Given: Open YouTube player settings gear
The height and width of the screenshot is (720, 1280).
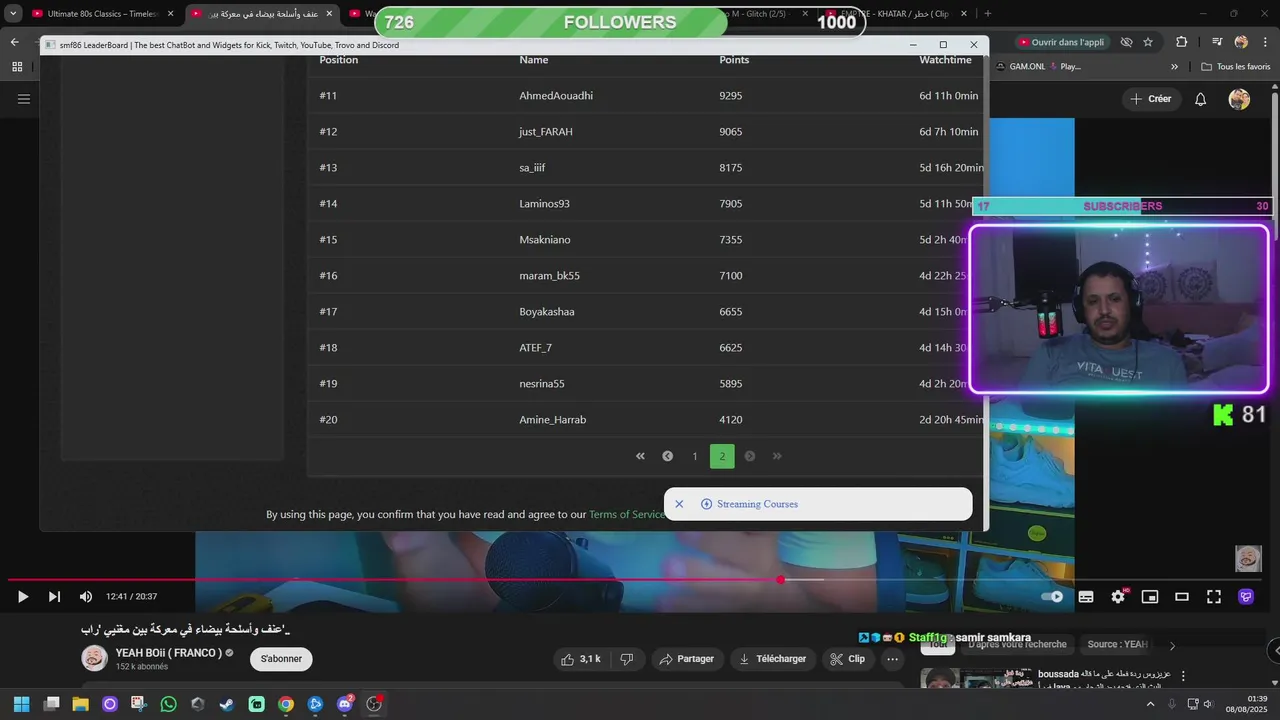Looking at the screenshot, I should [x=1118, y=597].
